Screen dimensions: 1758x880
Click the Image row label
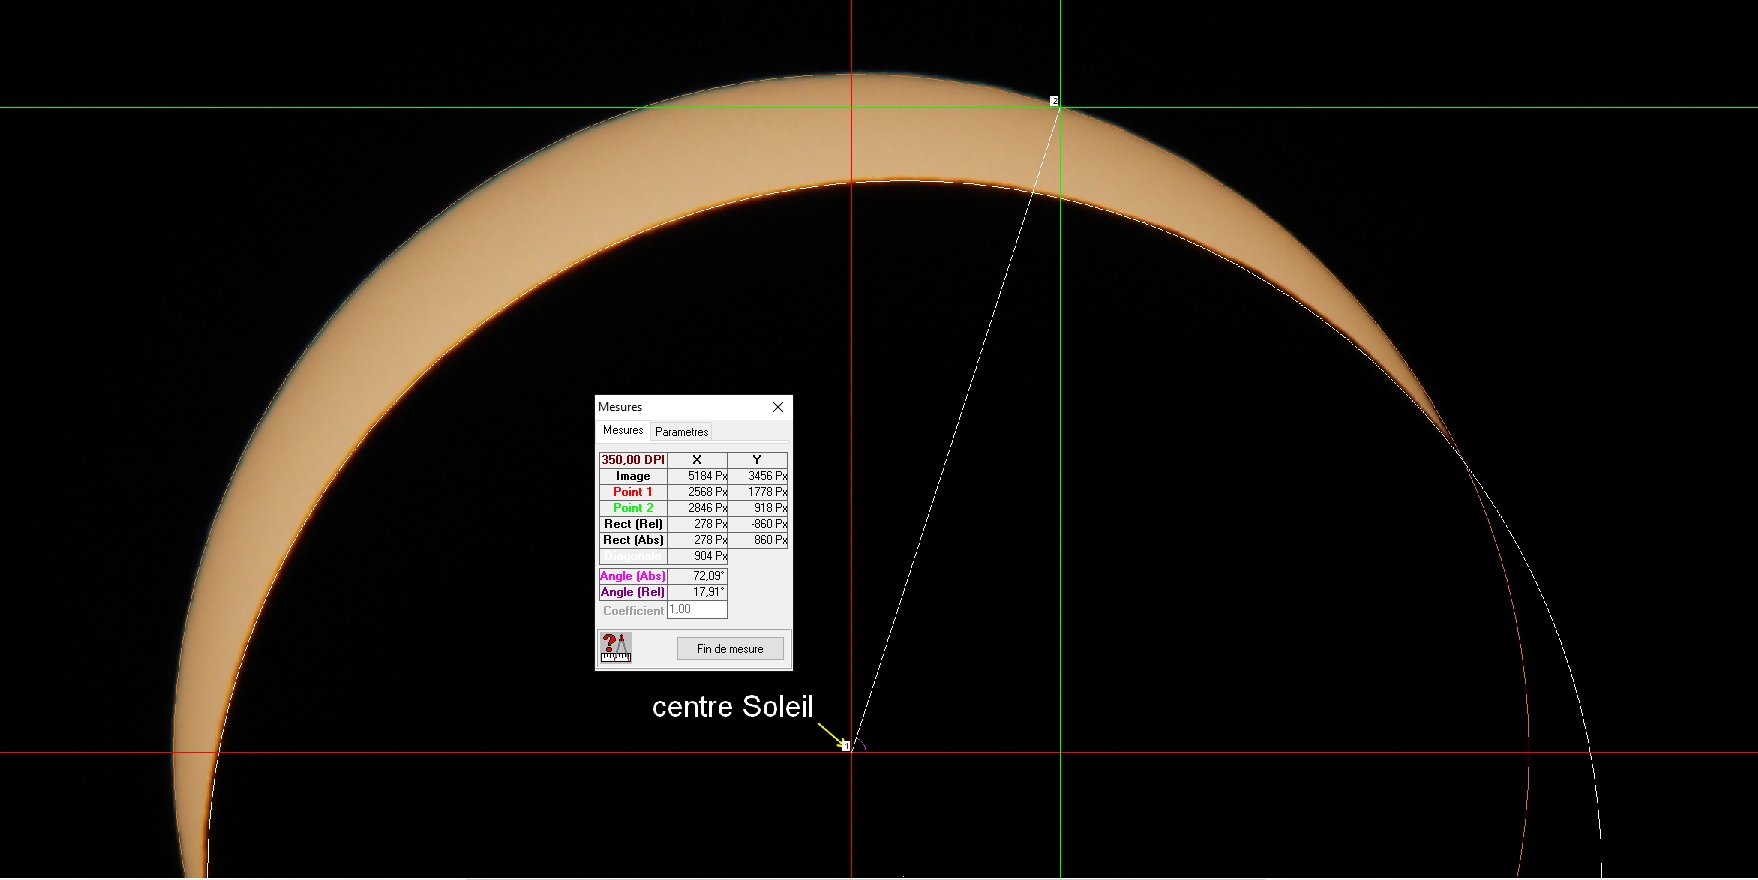(633, 476)
